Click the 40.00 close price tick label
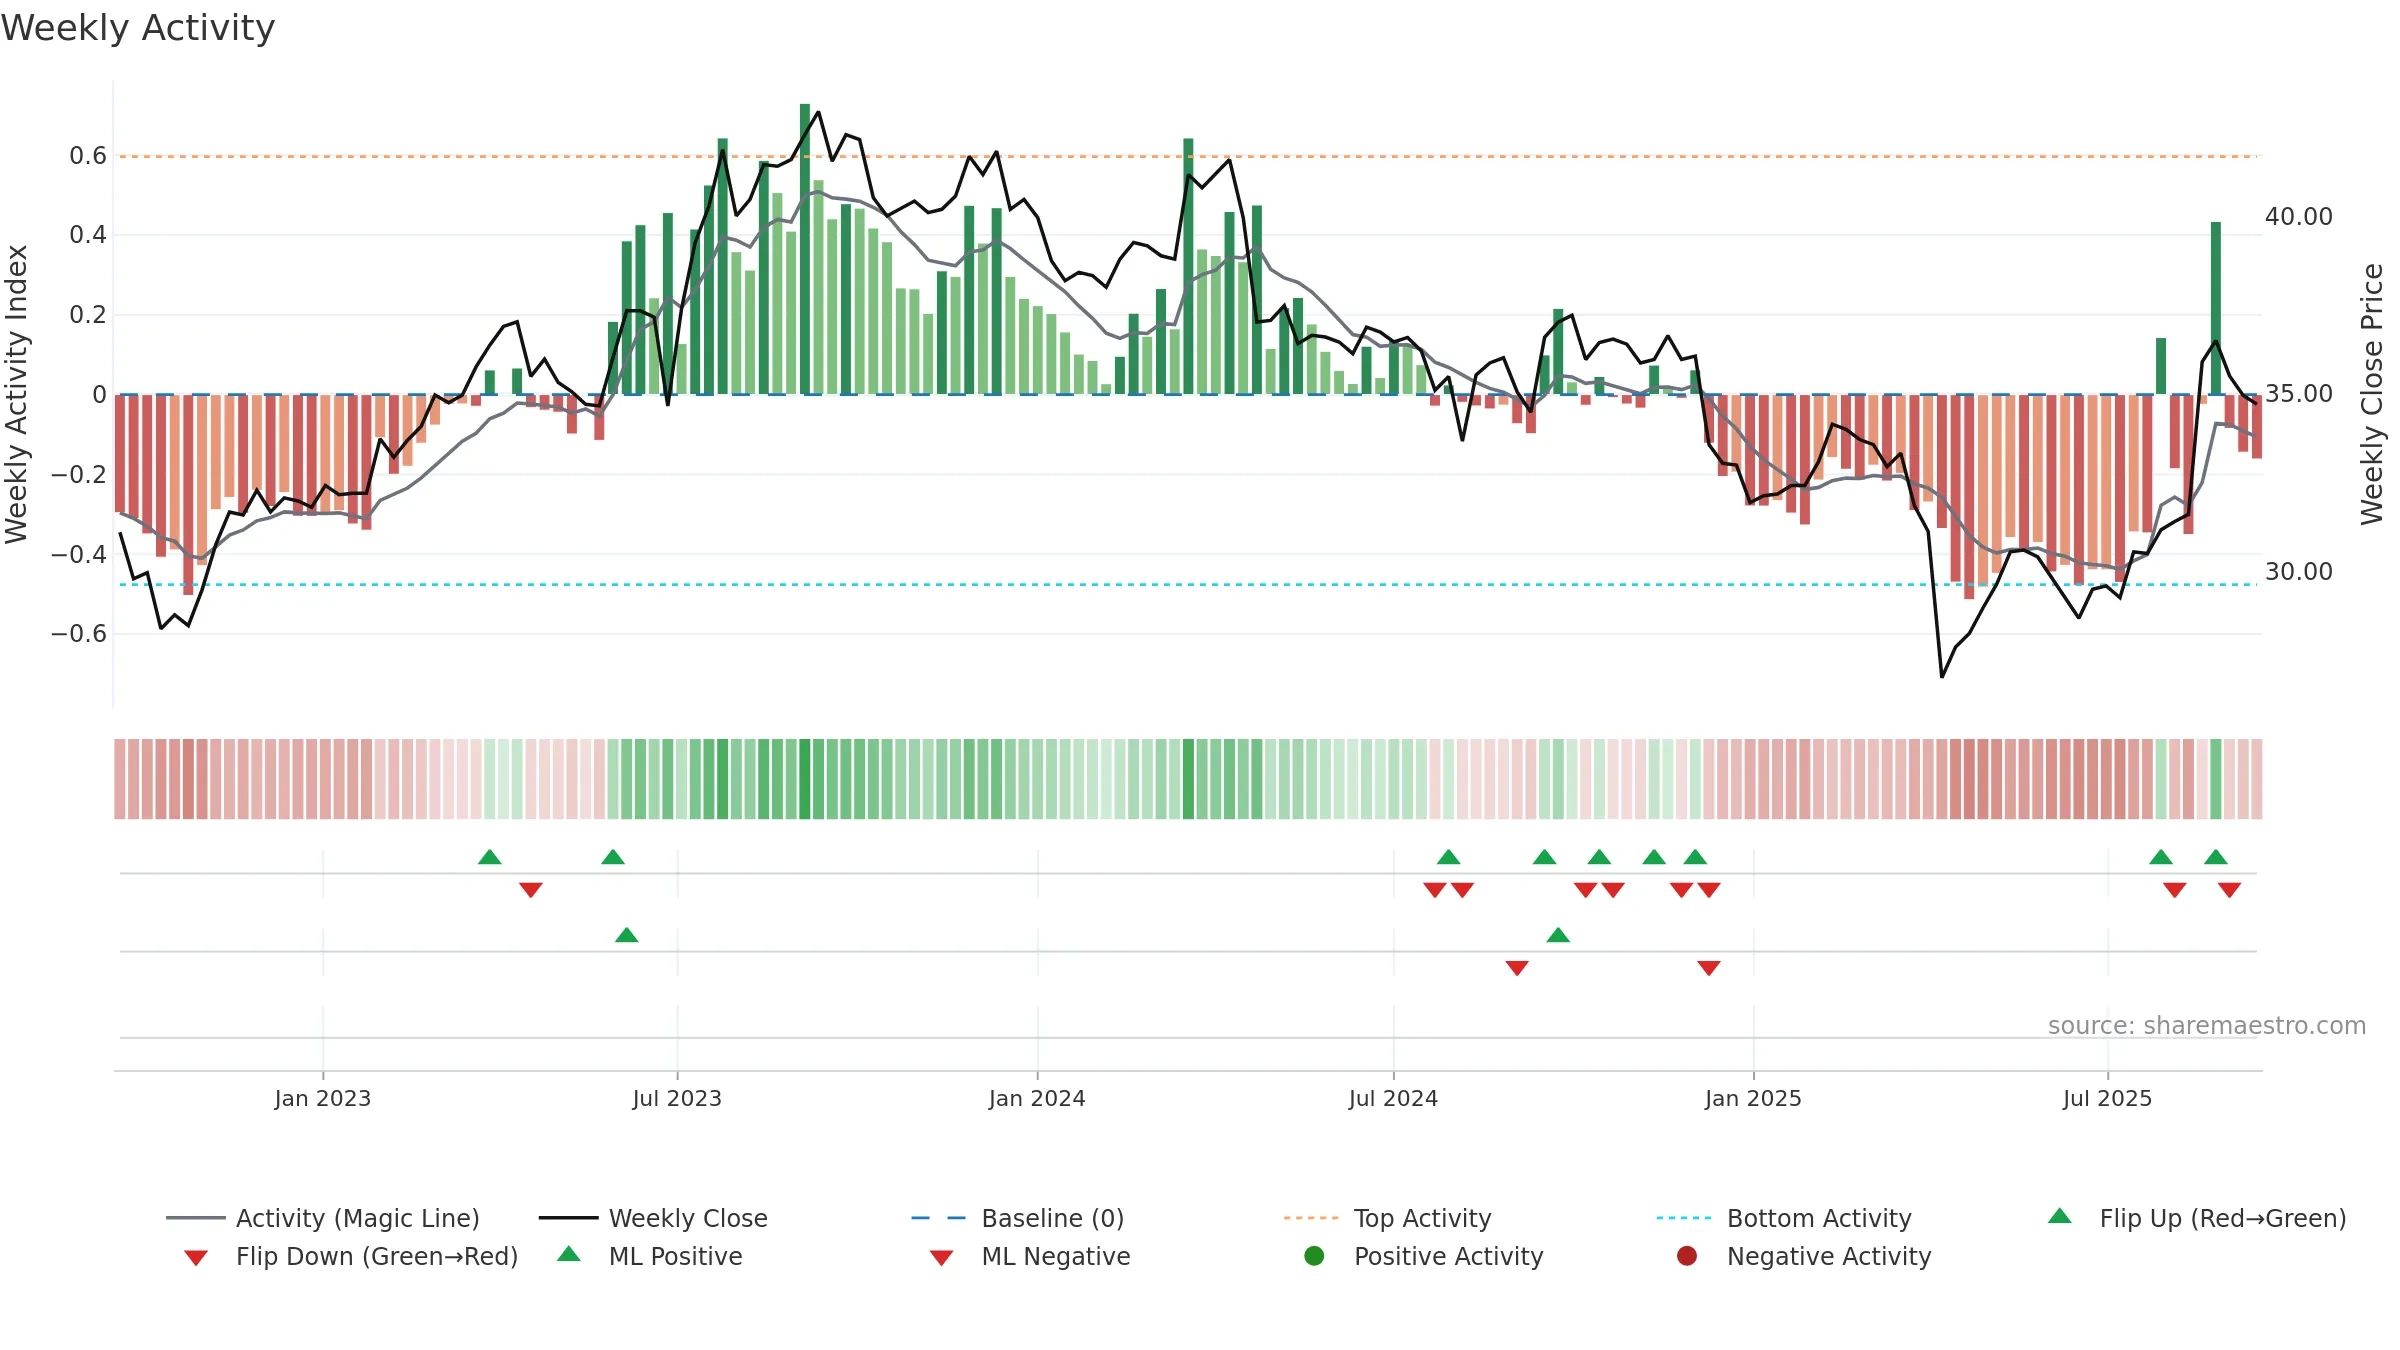Image resolution: width=2400 pixels, height=1350 pixels. pyautogui.click(x=2299, y=217)
